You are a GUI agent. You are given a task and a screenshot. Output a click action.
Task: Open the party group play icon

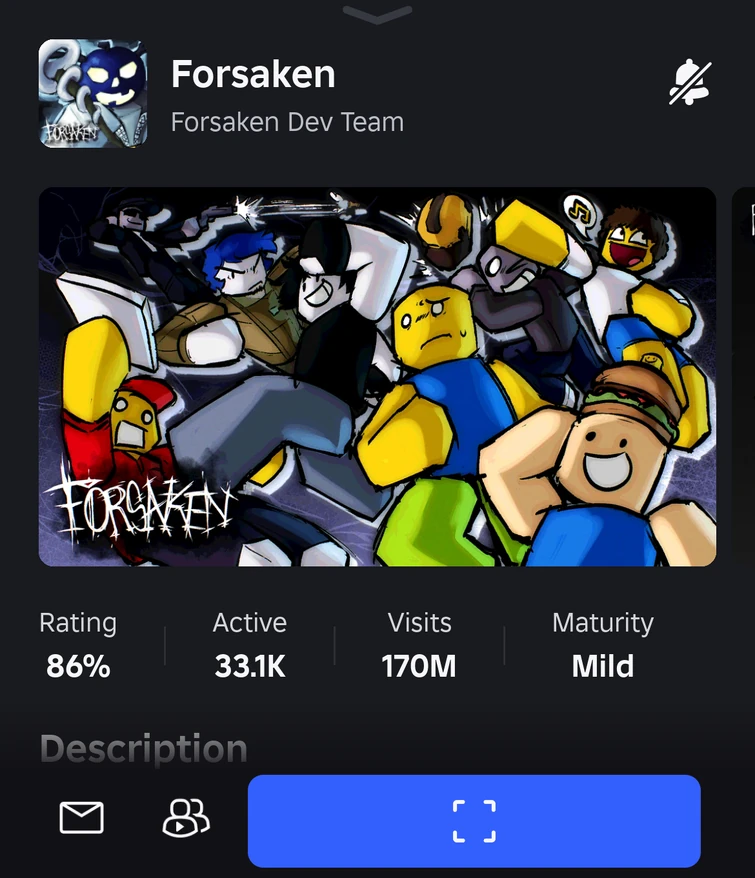[x=186, y=818]
